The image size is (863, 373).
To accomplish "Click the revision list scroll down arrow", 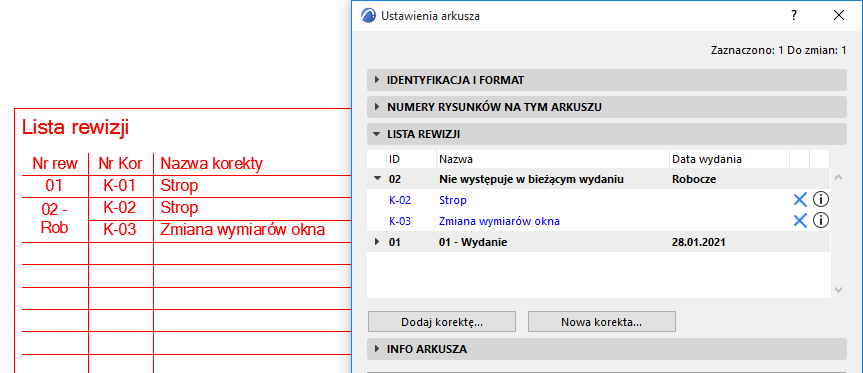I will click(838, 289).
